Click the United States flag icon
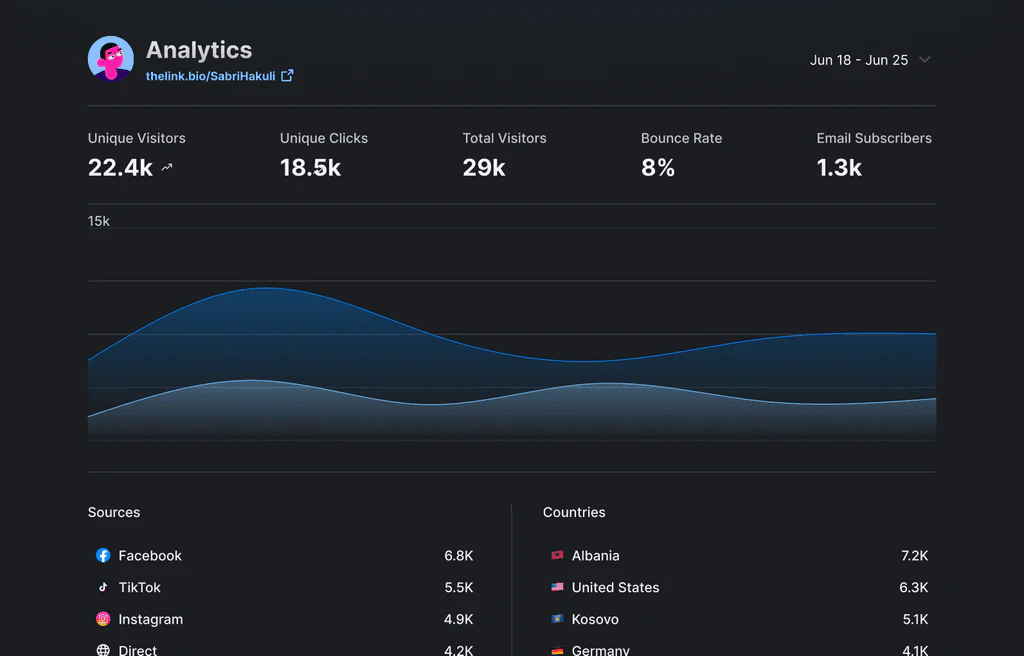This screenshot has height=656, width=1024. pos(557,587)
